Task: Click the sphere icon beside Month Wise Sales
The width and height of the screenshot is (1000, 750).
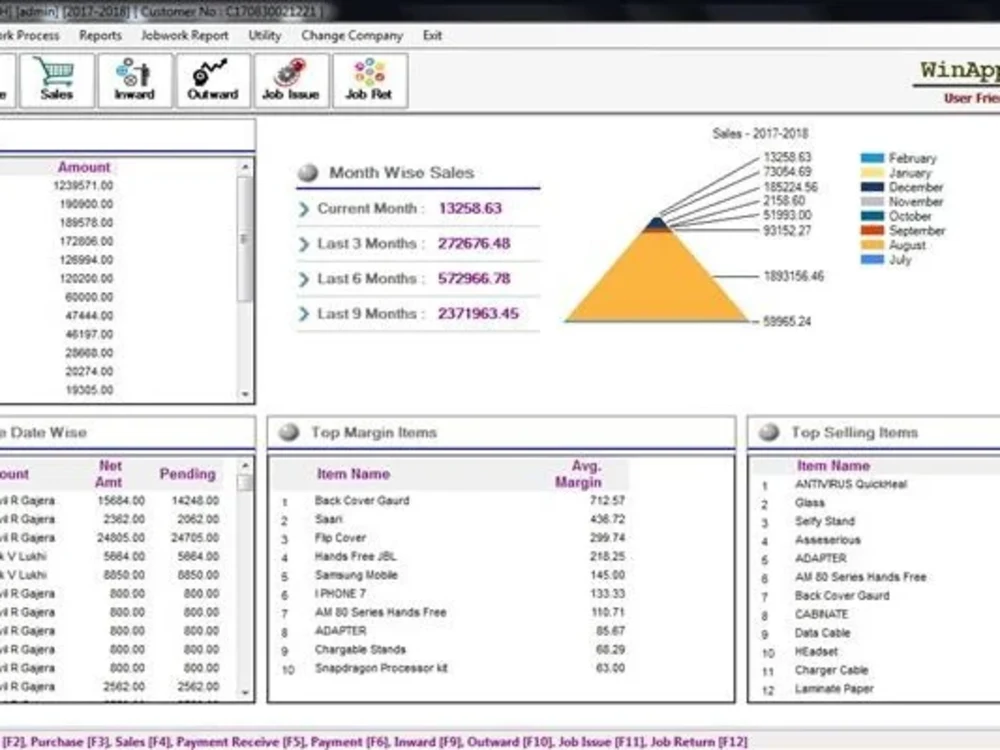Action: (x=308, y=173)
